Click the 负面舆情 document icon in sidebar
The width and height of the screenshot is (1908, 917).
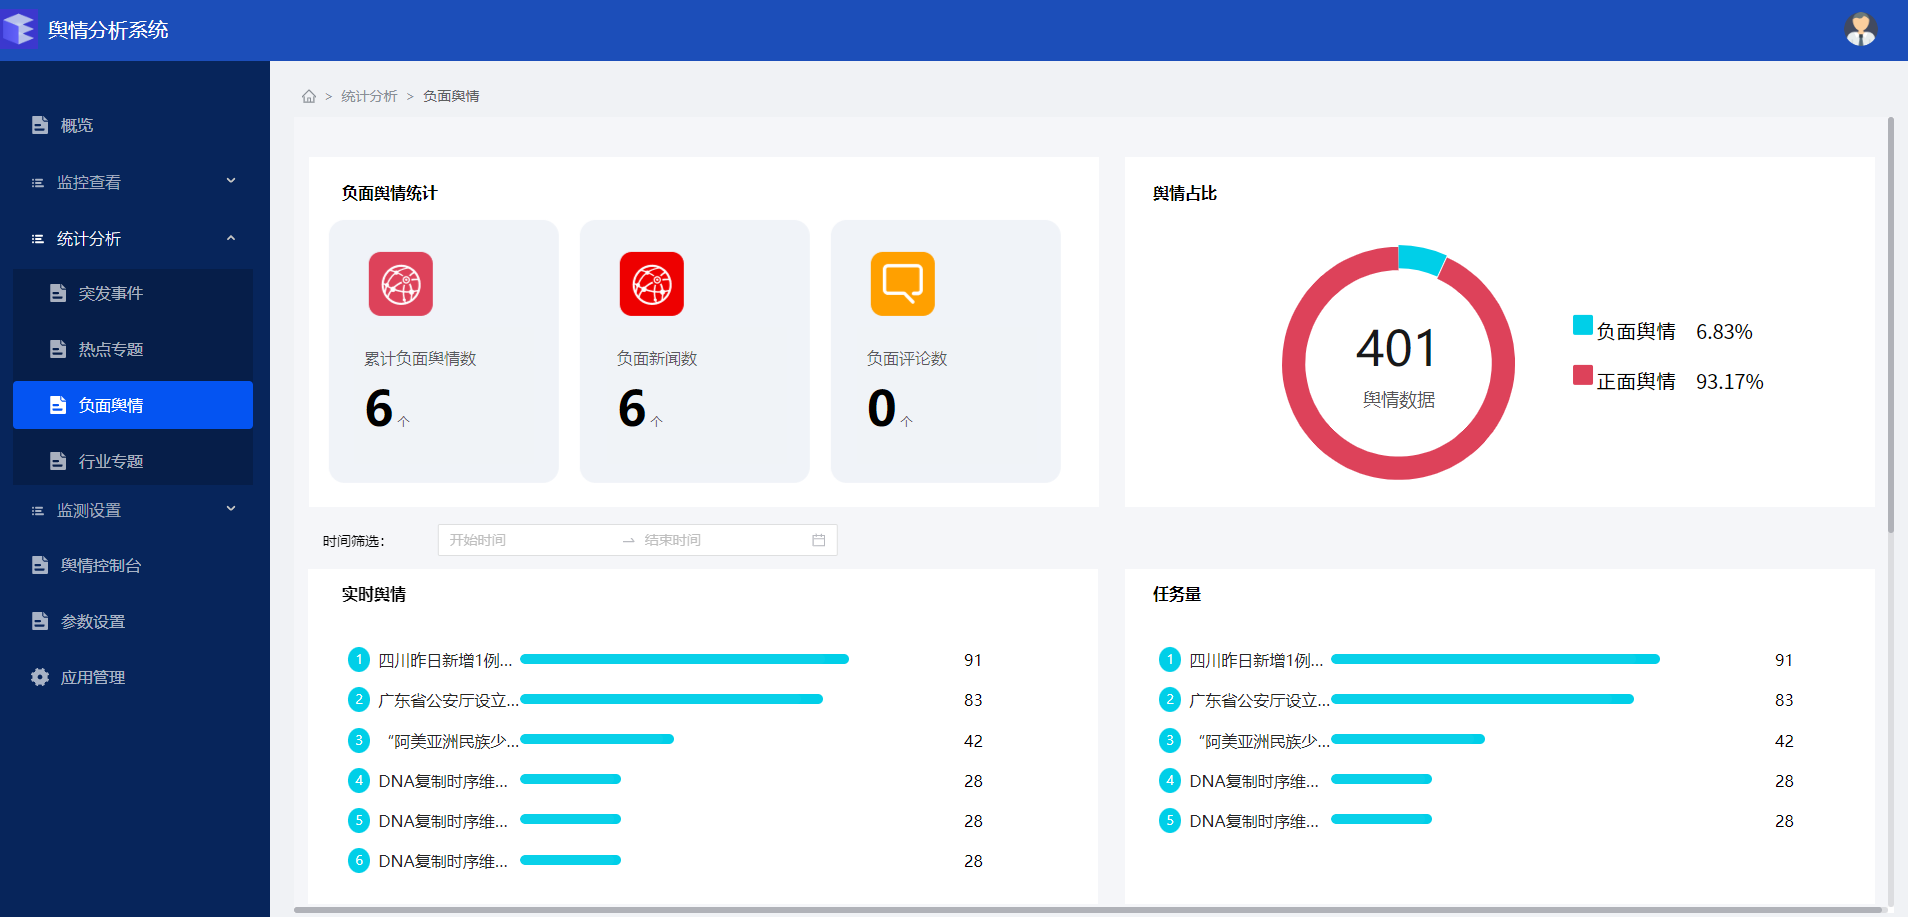58,405
